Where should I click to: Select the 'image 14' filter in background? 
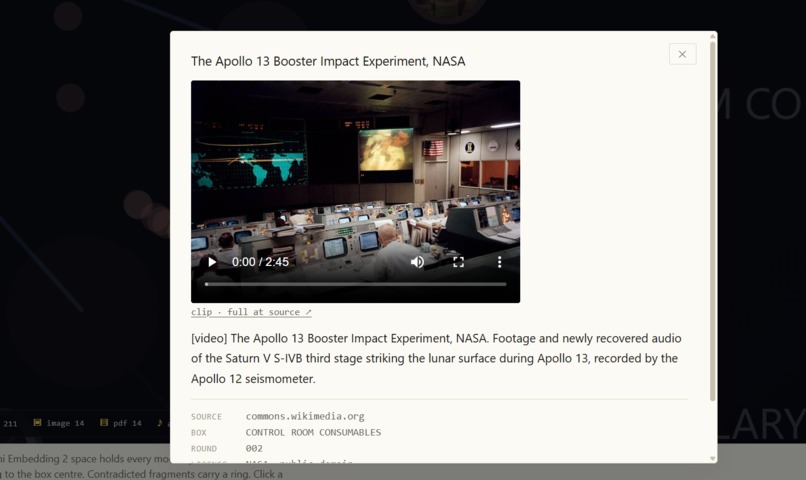[x=59, y=423]
